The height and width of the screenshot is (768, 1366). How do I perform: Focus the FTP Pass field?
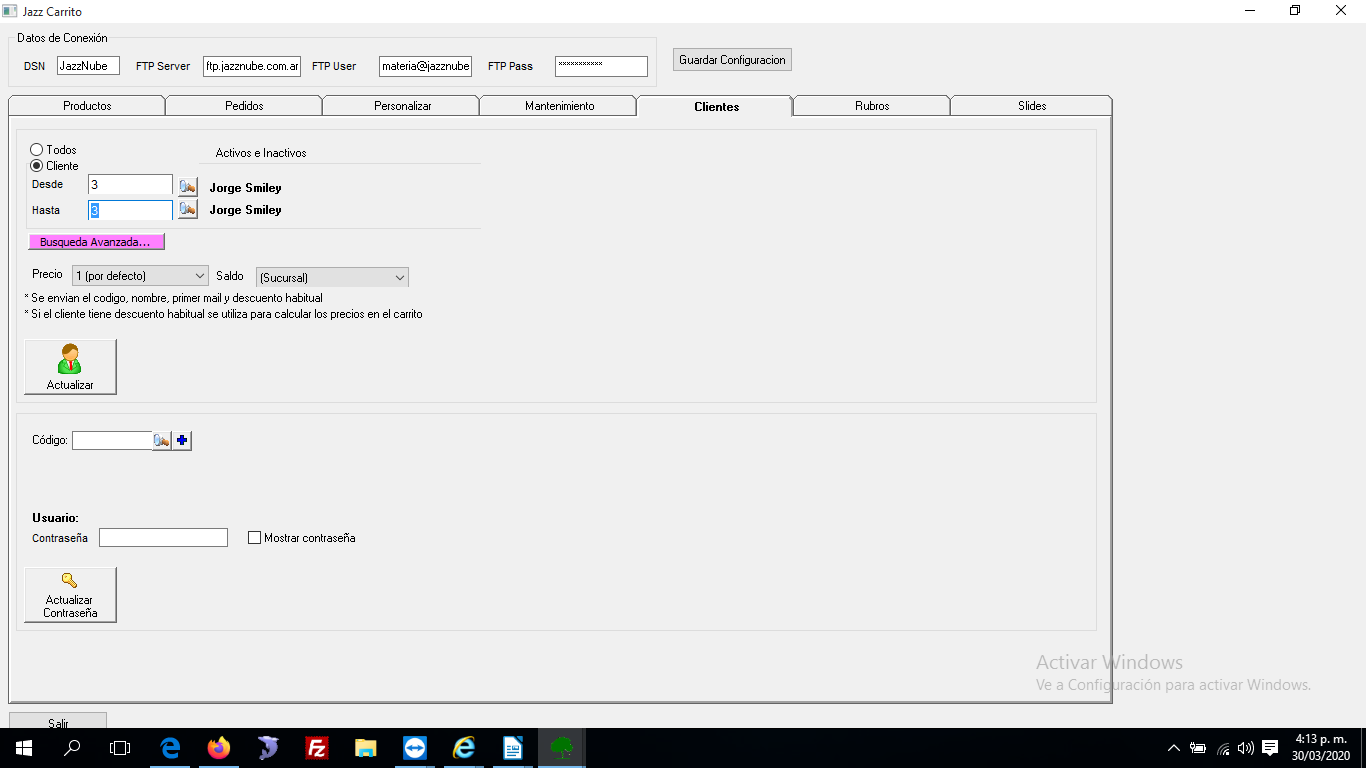point(601,66)
